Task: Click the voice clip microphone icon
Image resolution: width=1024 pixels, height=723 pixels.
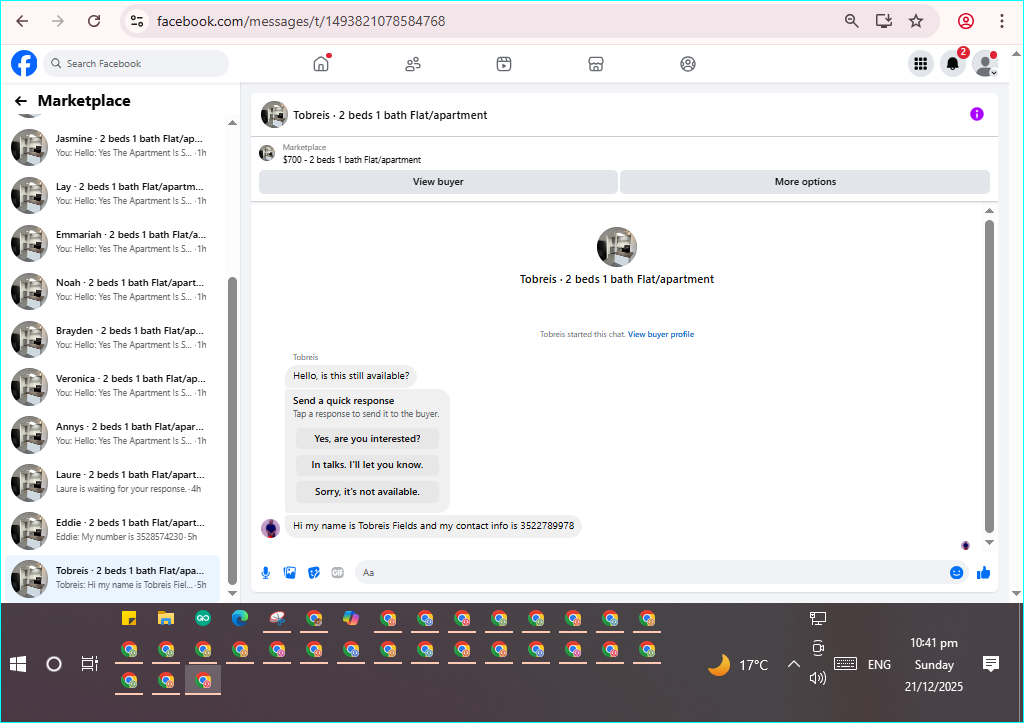Action: tap(266, 573)
